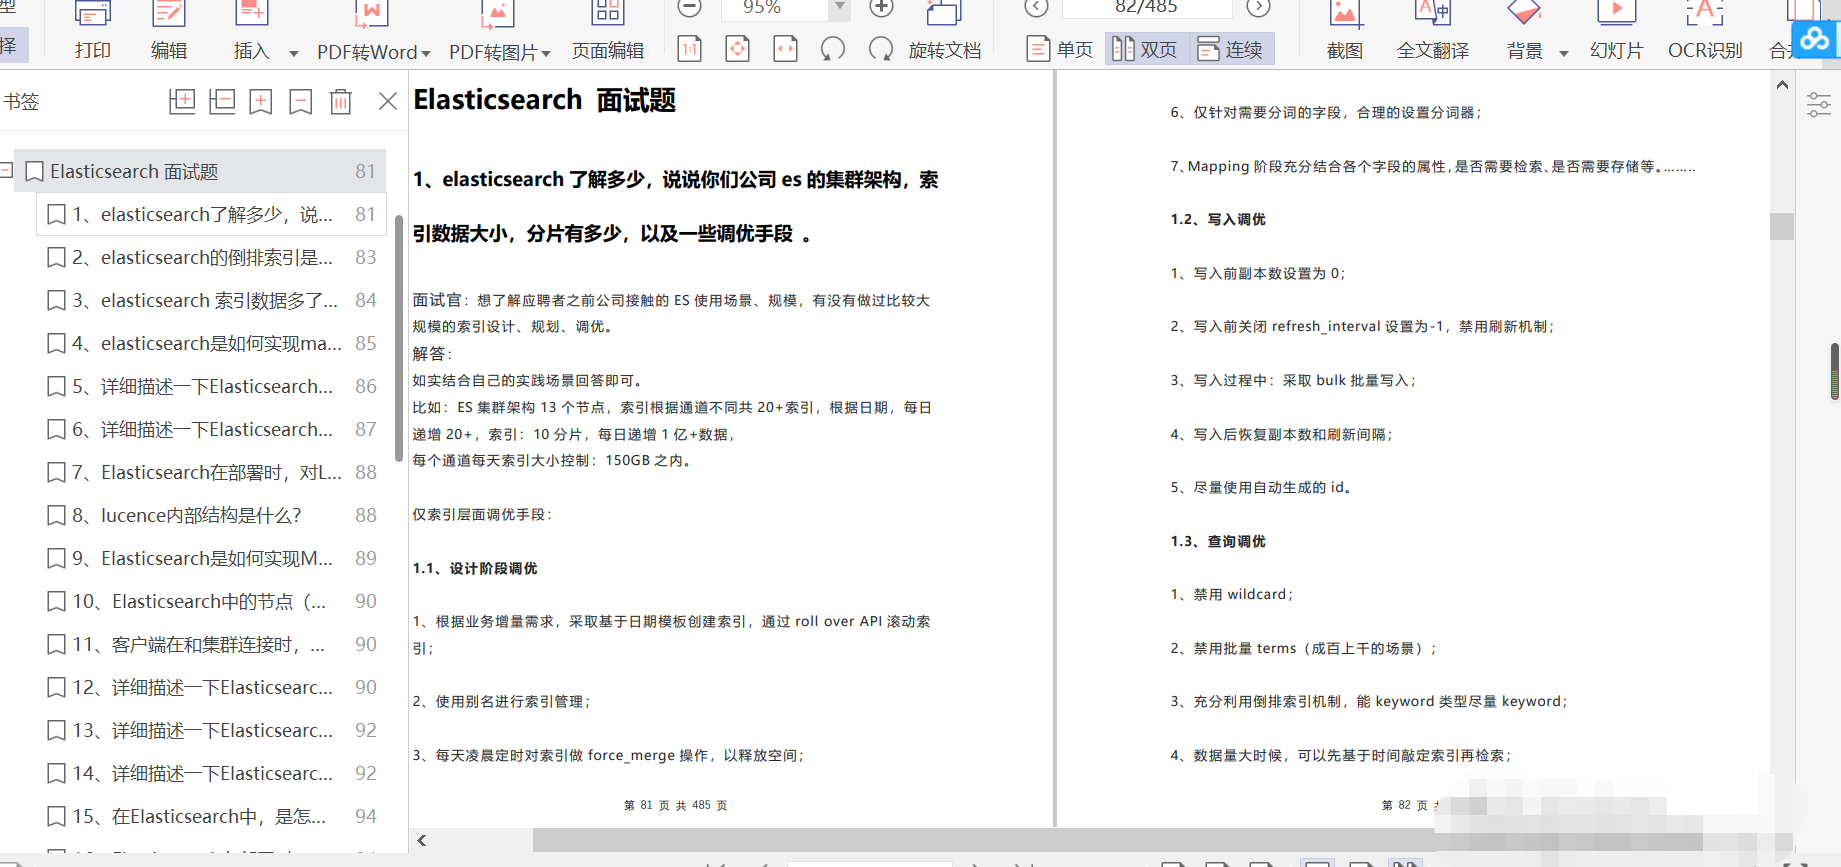The width and height of the screenshot is (1841, 867).
Task: Open bookmark 6、详细描述一下Elasticsearch
Action: tap(211, 429)
